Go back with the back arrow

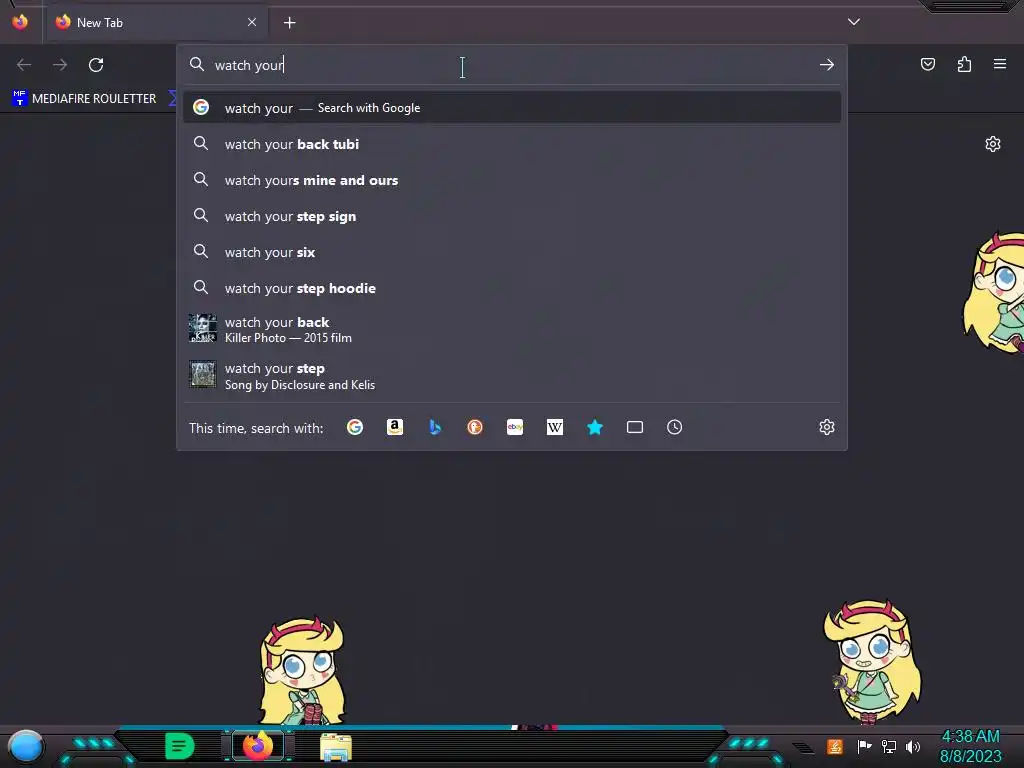point(24,65)
